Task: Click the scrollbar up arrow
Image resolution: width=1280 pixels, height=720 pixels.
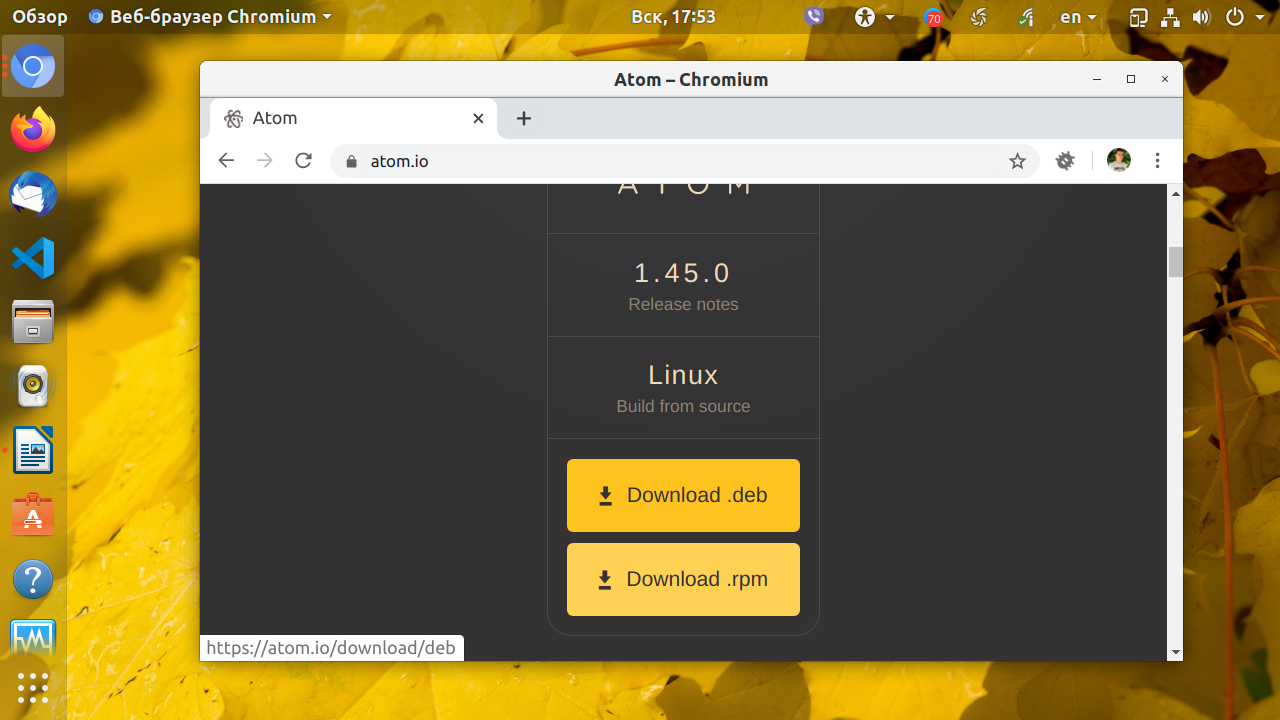Action: pos(1176,193)
